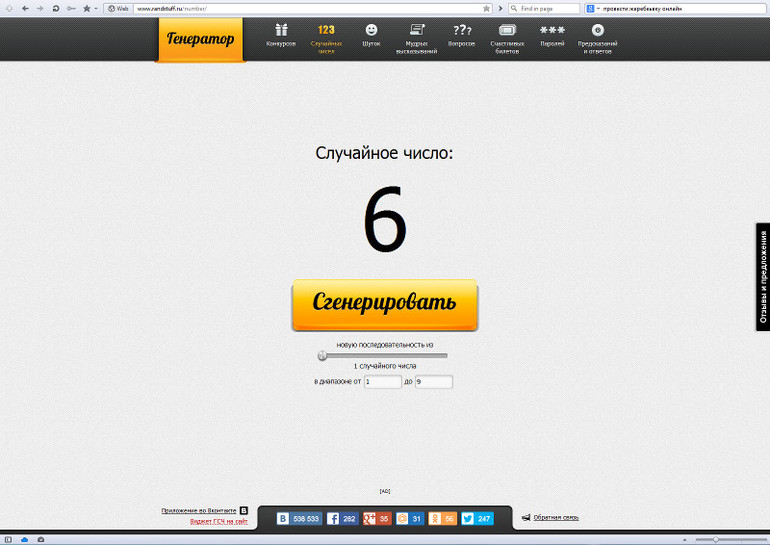Open the Отзывы и предложения side tab
Screen dimensions: 770x545
(x=763, y=276)
